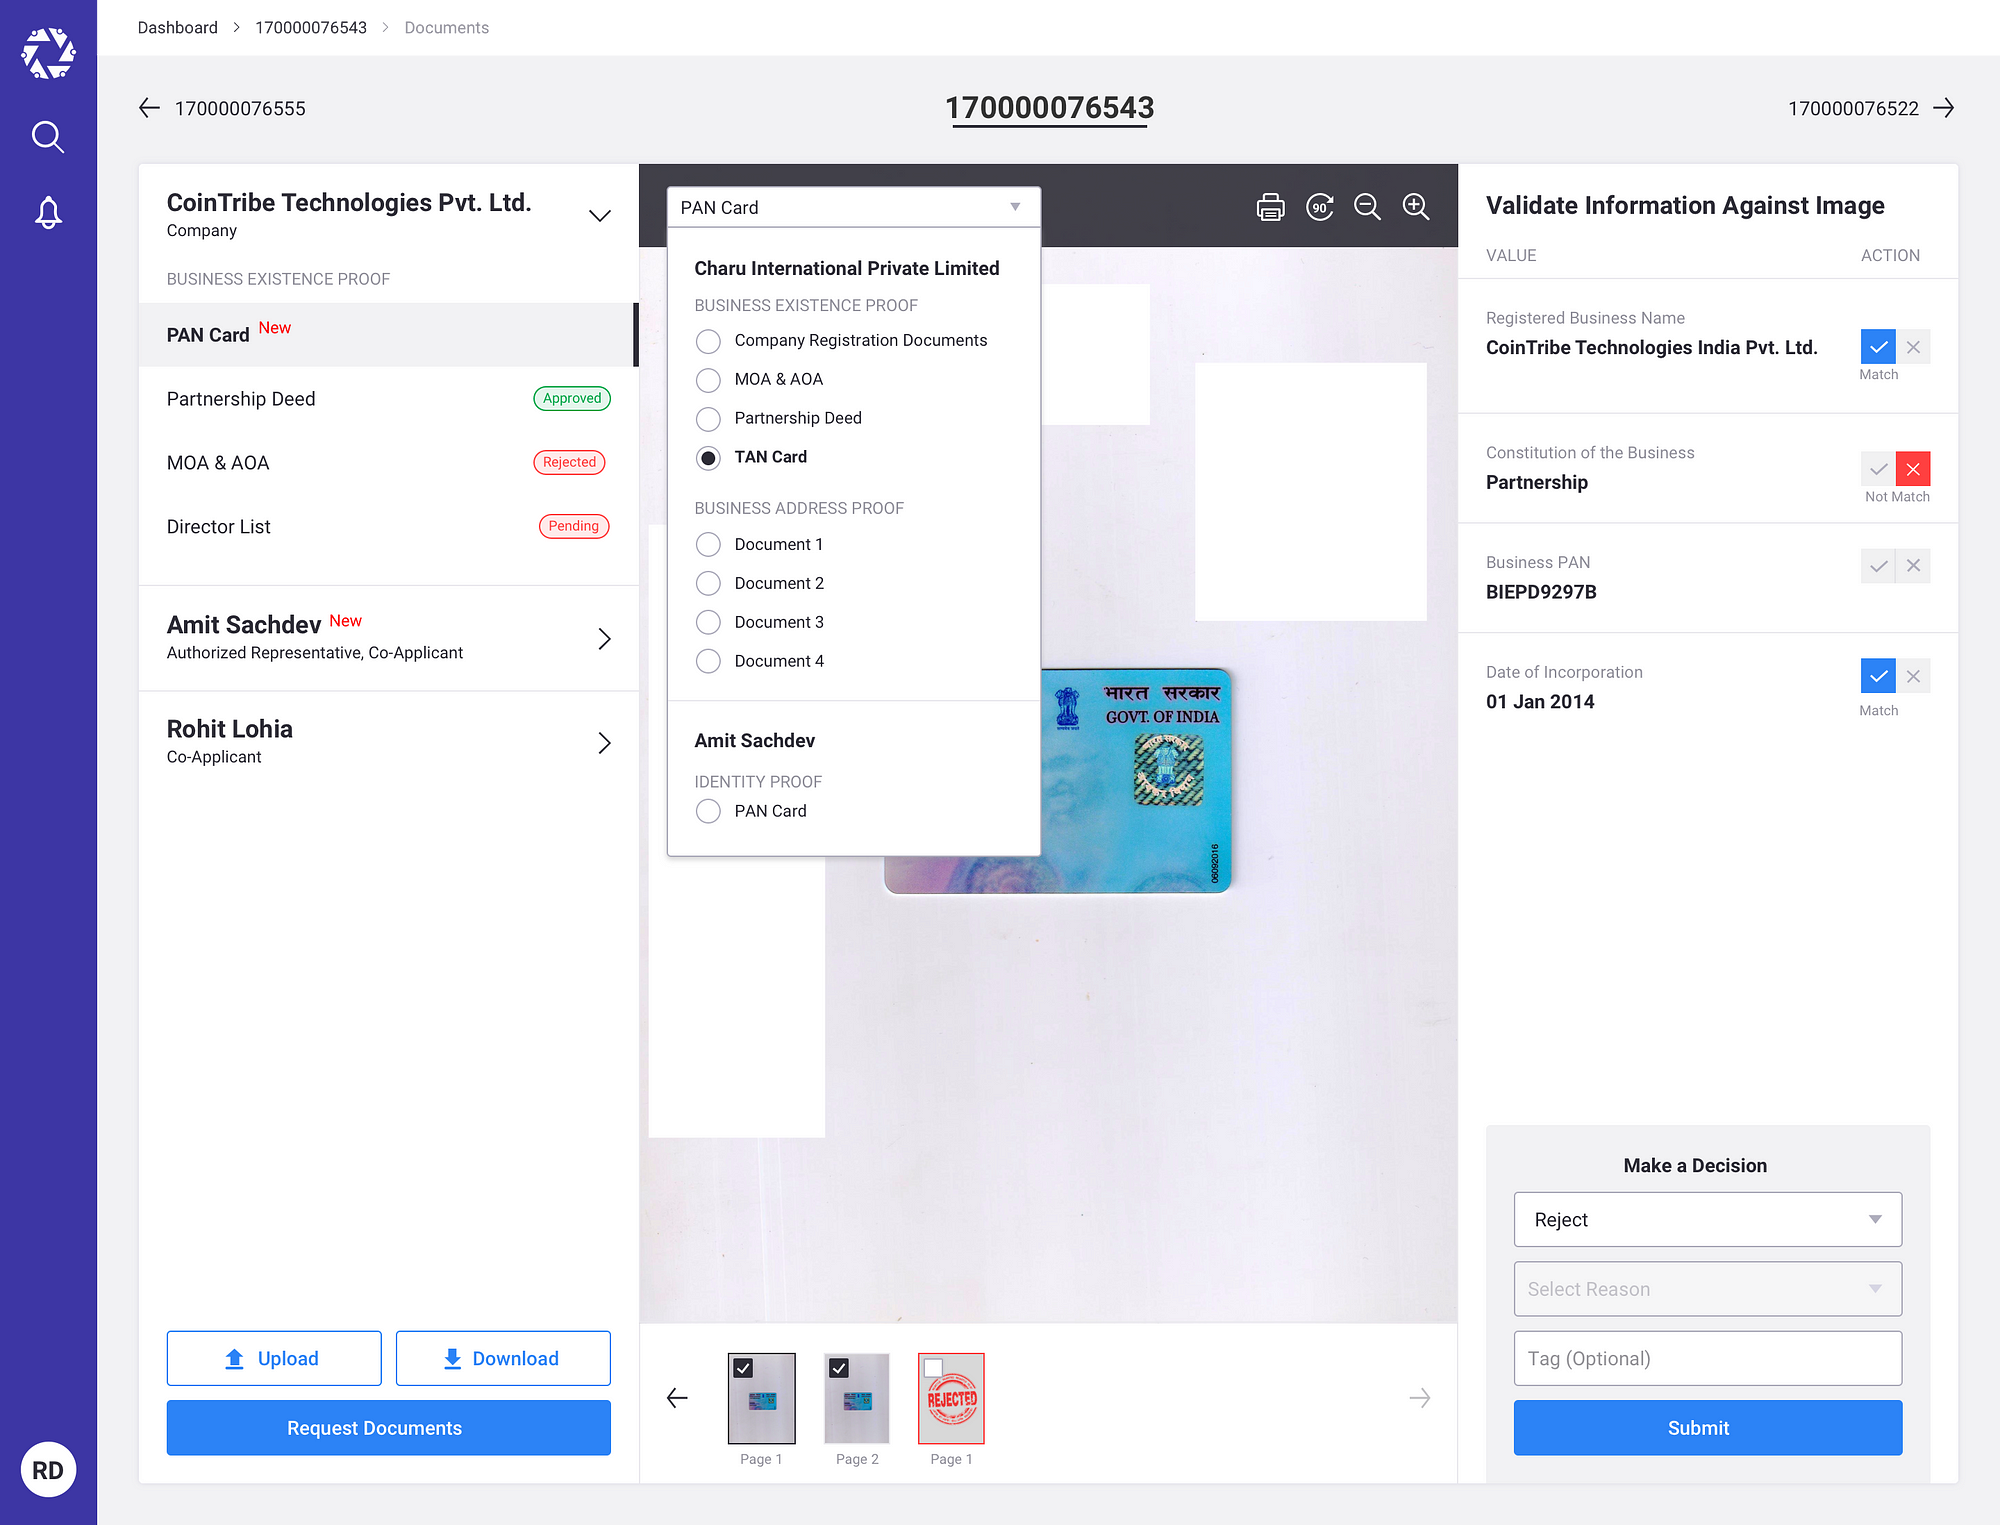Submit the decision

pos(1708,1428)
